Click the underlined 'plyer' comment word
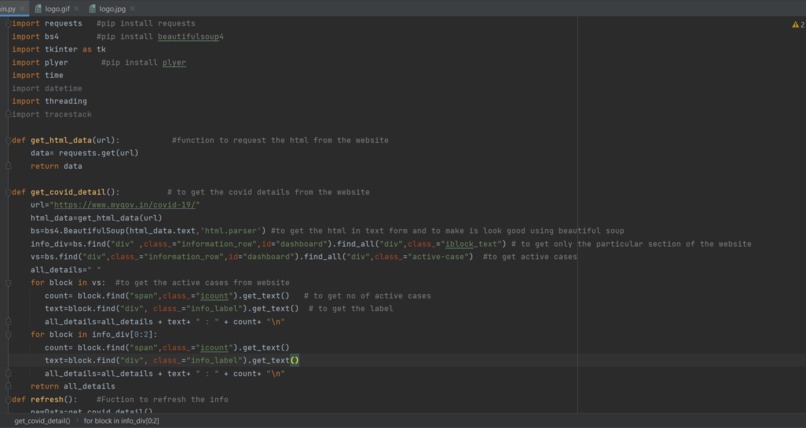806x428 pixels. tap(174, 63)
